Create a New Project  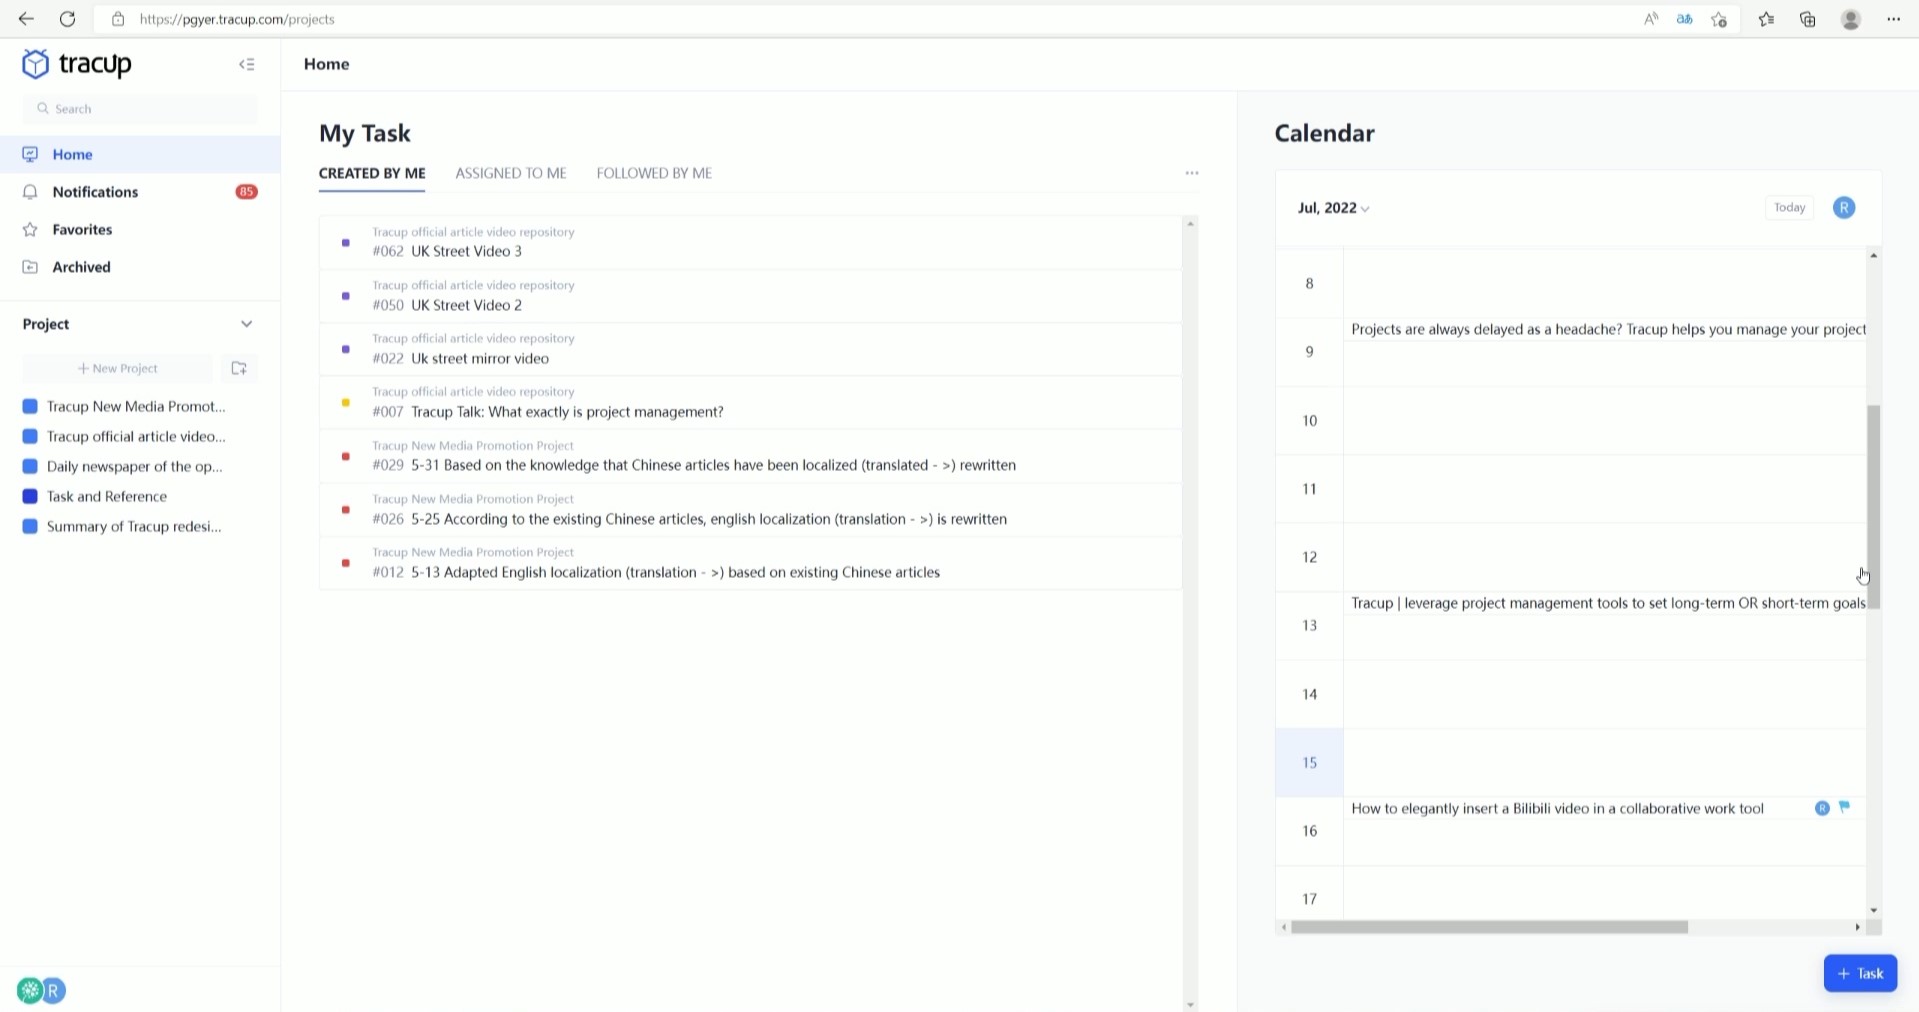pos(118,368)
